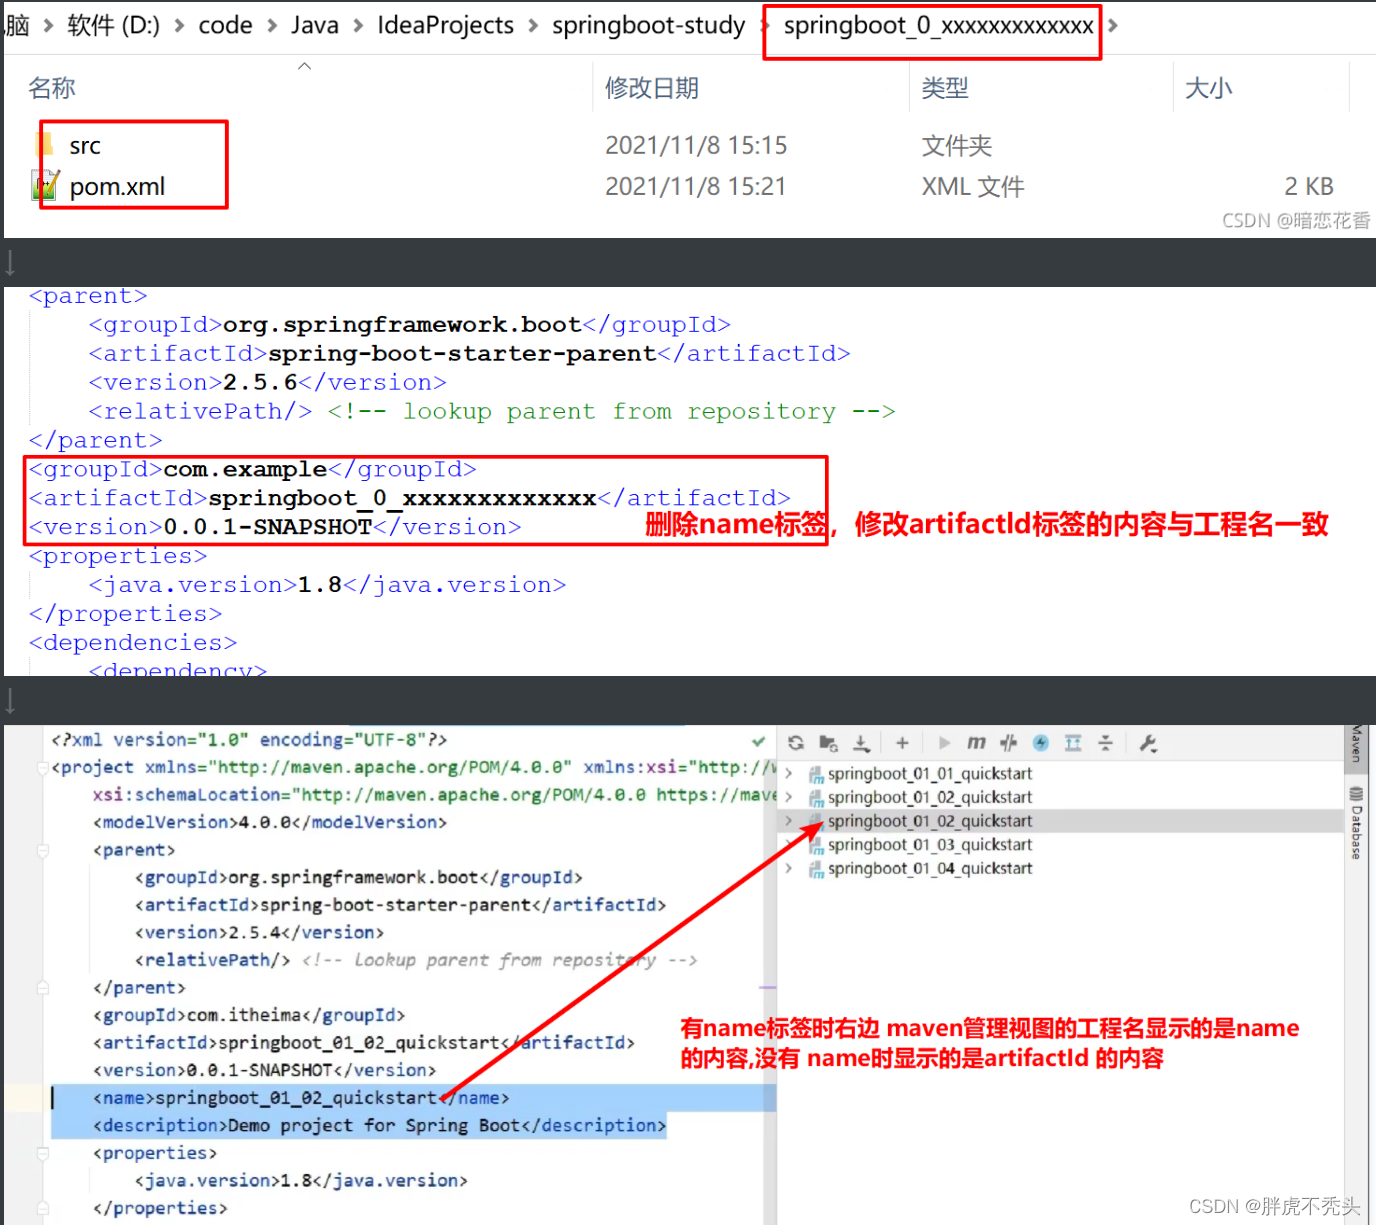Click the artifactId spring-boot-starter-parent line in middle pom

(x=469, y=353)
